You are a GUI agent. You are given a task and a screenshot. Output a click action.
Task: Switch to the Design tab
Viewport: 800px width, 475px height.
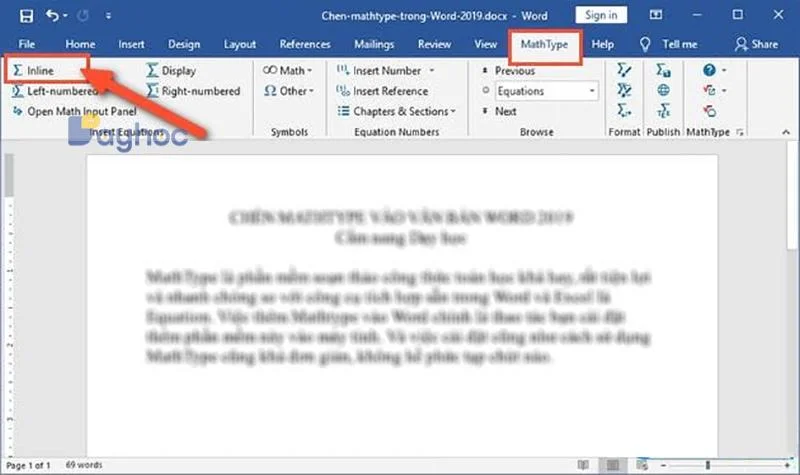[x=184, y=44]
